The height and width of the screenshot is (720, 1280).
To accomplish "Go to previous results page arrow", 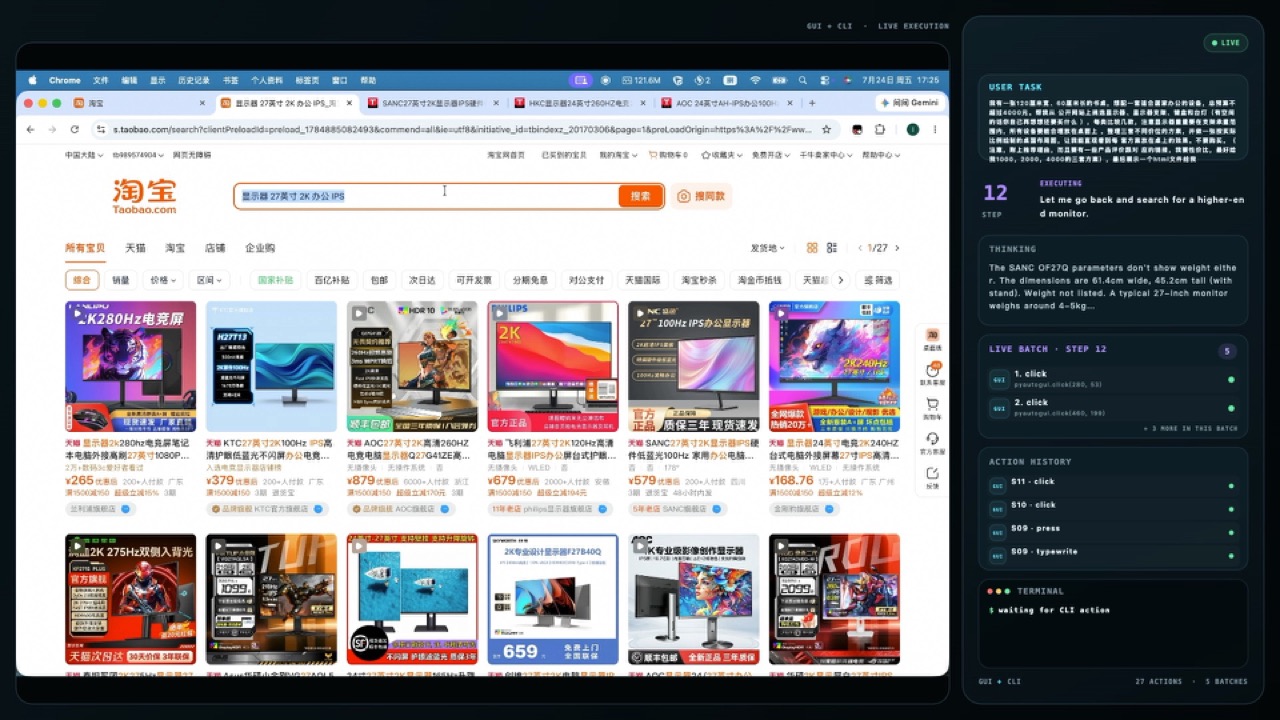I will (x=860, y=248).
